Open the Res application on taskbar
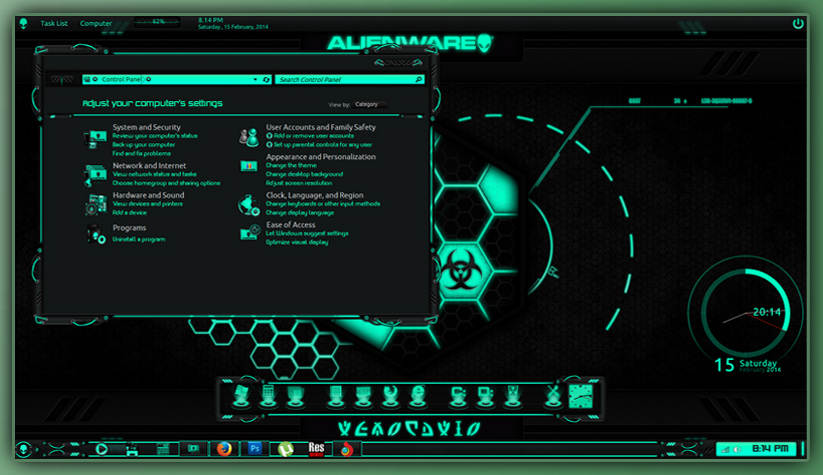This screenshot has width=823, height=475. 316,449
